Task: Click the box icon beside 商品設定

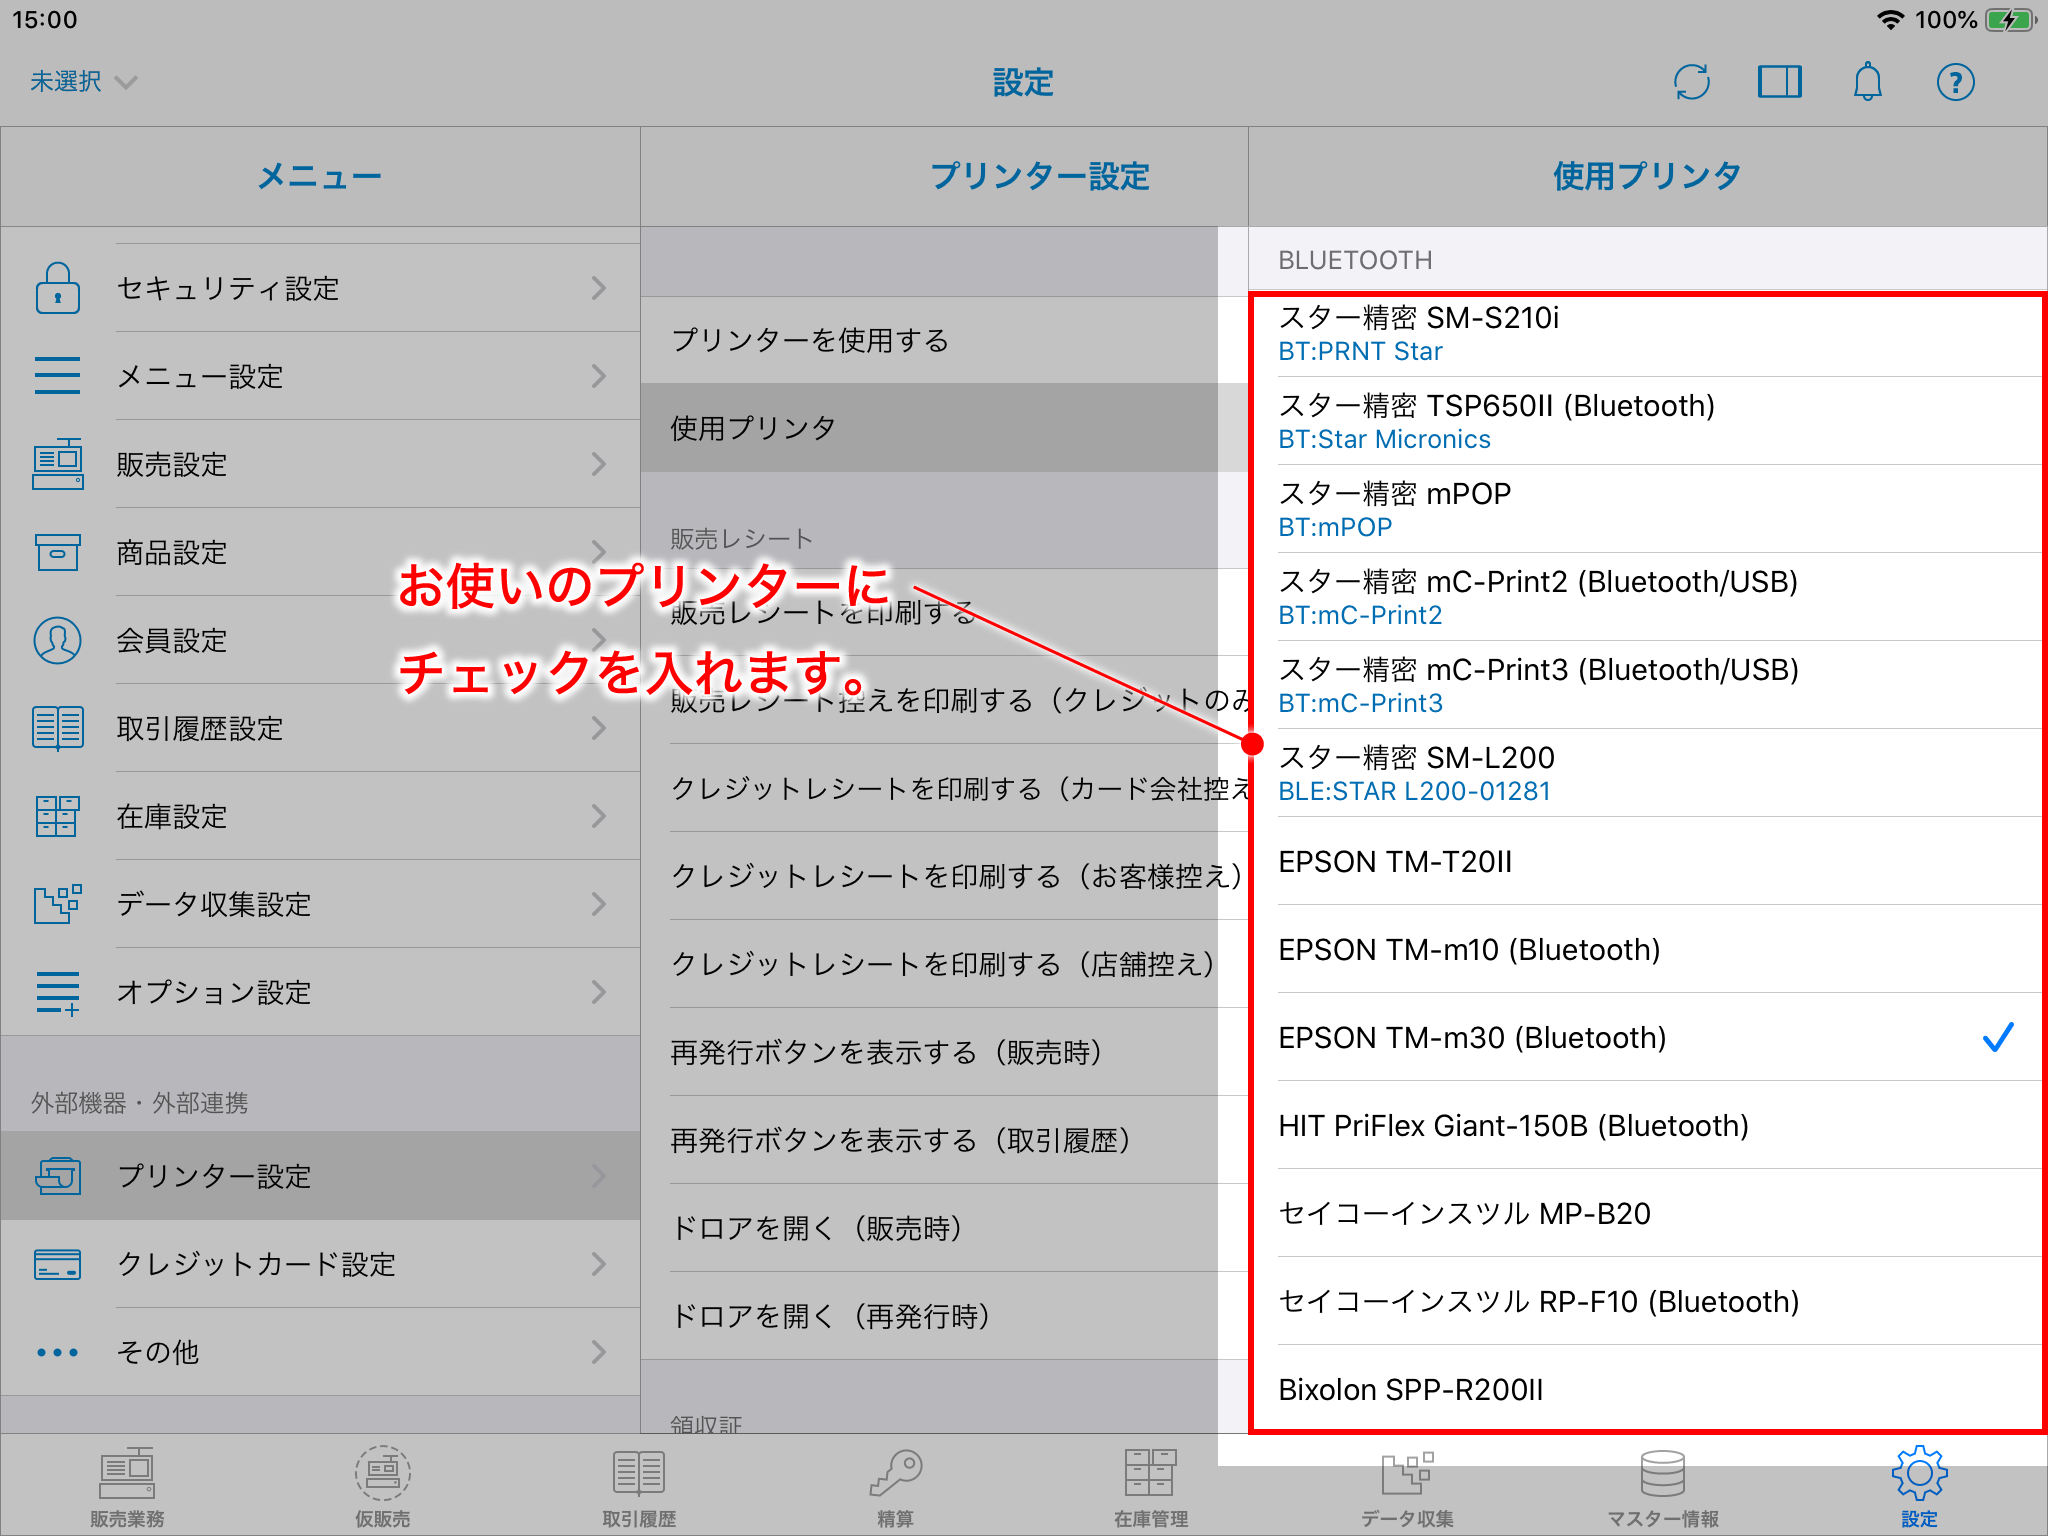Action: [x=58, y=552]
